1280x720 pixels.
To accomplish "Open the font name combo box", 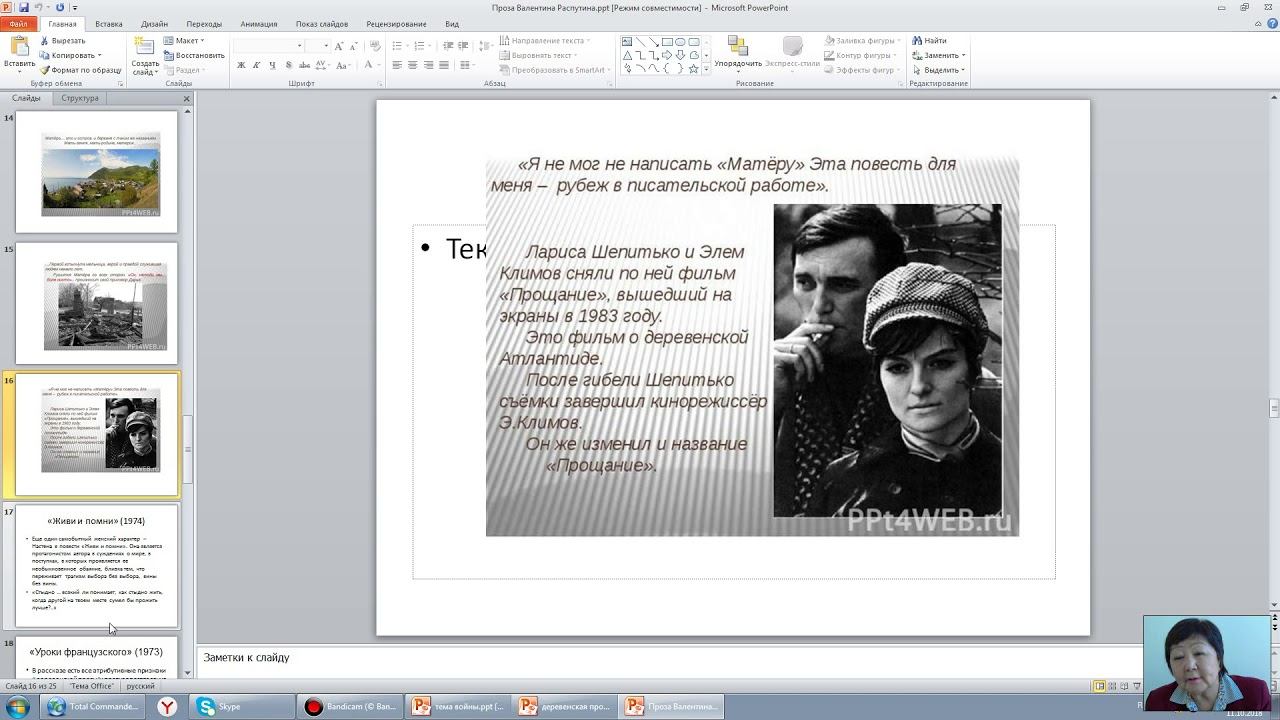I will click(269, 46).
